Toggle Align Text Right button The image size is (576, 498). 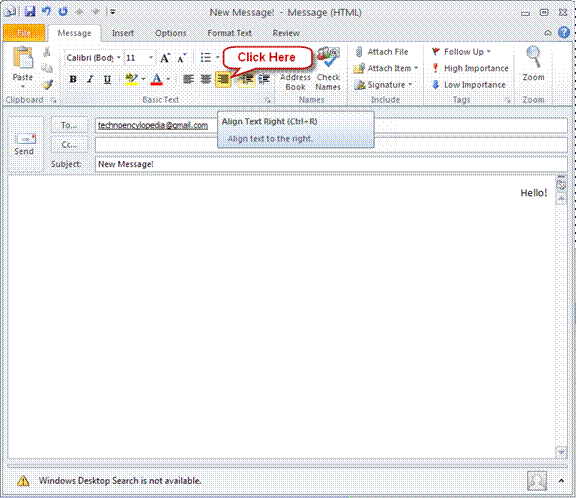223,79
